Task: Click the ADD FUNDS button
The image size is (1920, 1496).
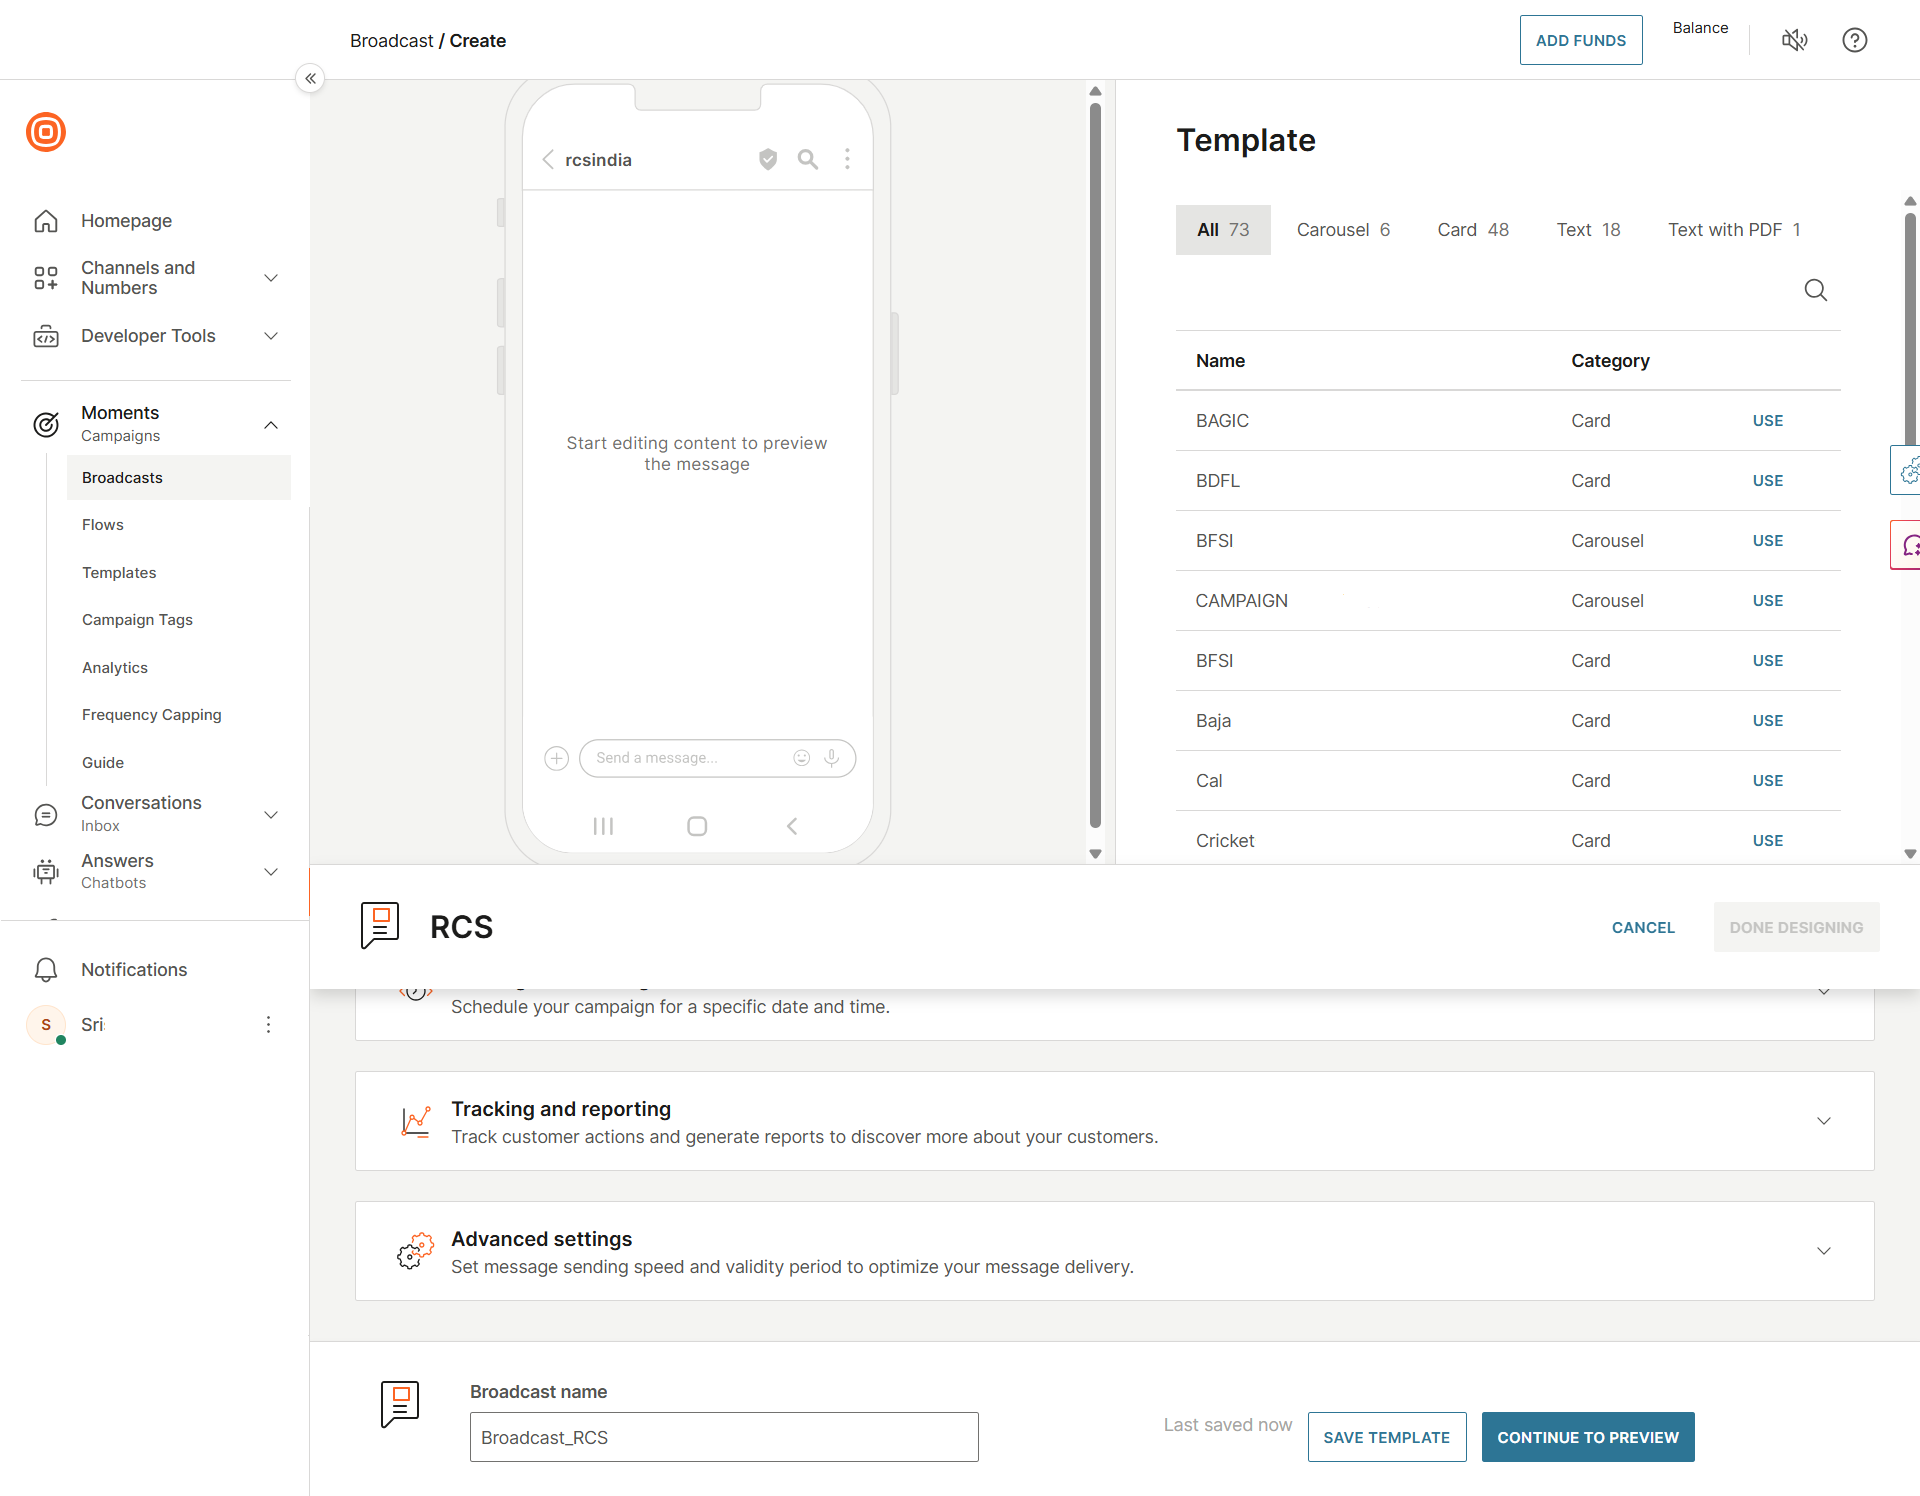Action: (x=1580, y=40)
